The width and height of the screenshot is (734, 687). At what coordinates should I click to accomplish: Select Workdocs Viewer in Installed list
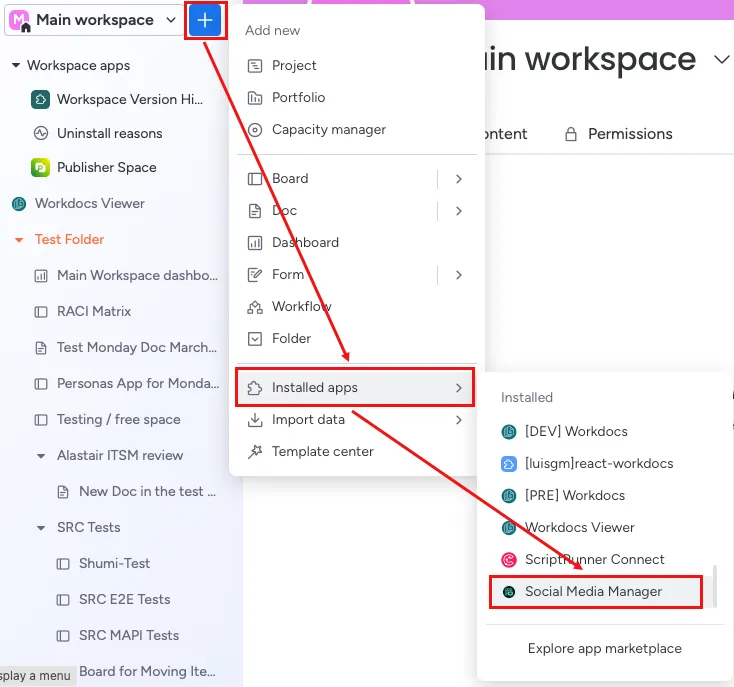click(x=601, y=527)
